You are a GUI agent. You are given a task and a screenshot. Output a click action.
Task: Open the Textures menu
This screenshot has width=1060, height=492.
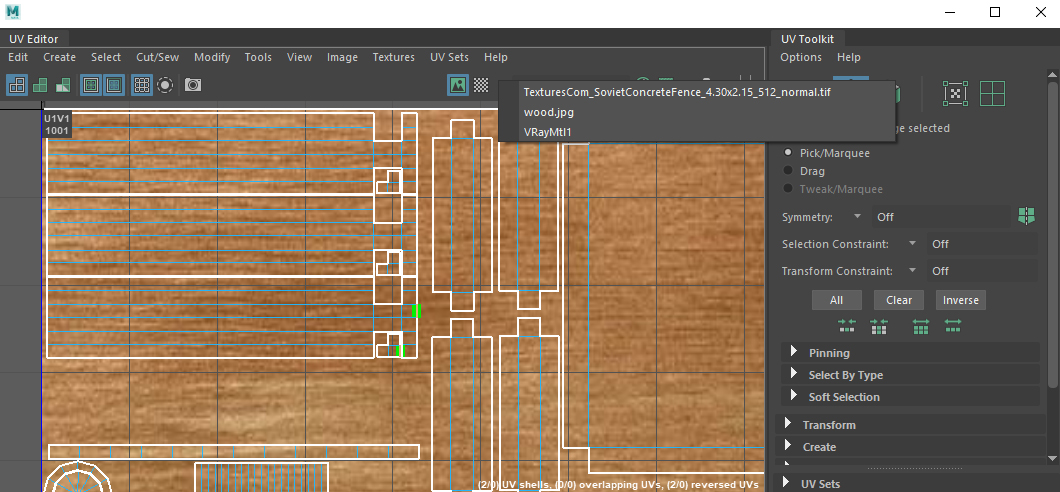(393, 57)
